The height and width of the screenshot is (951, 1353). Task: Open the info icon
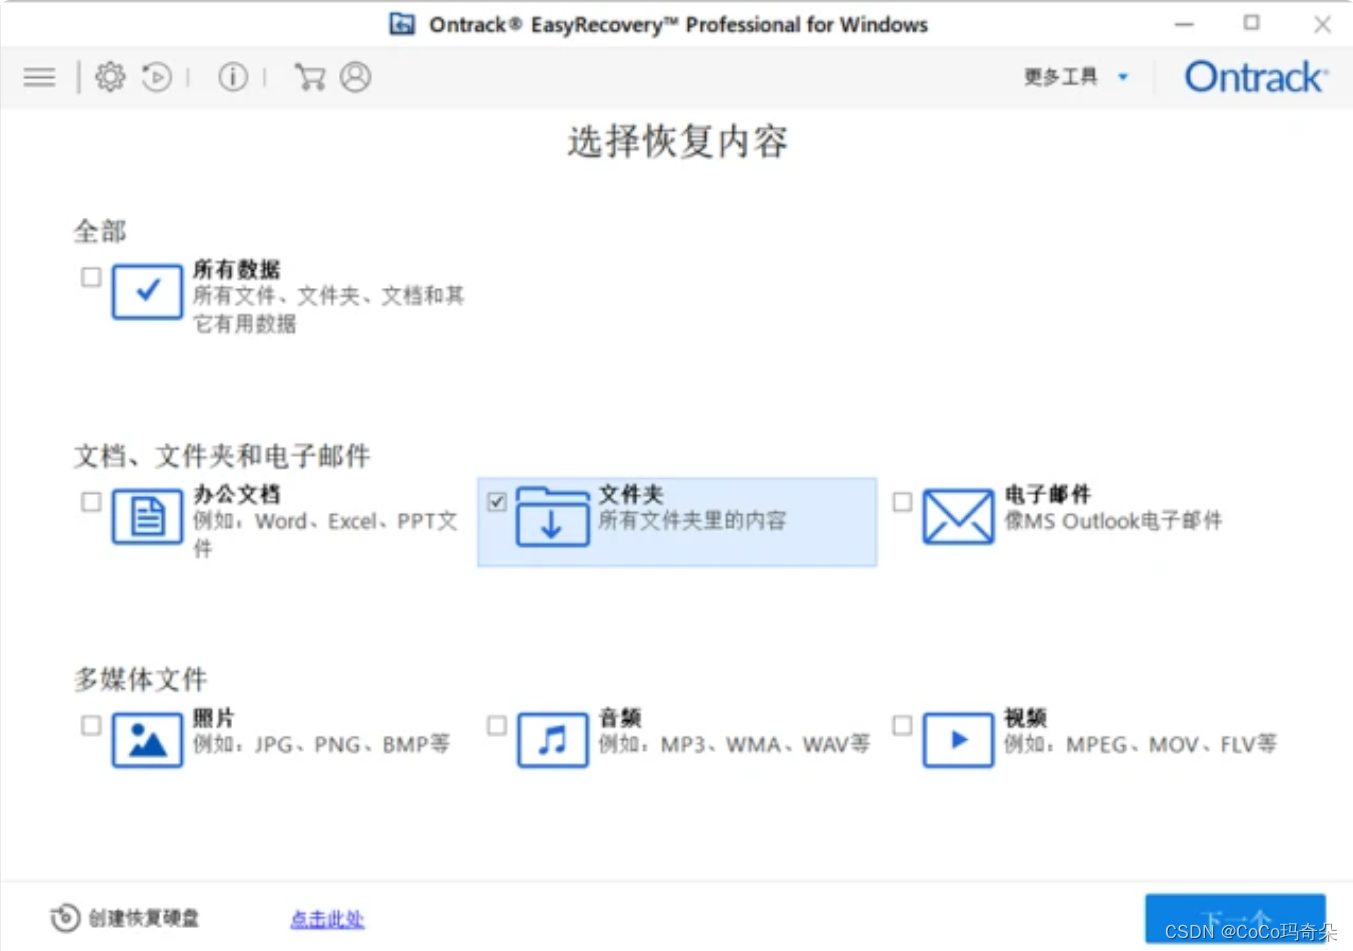point(233,77)
